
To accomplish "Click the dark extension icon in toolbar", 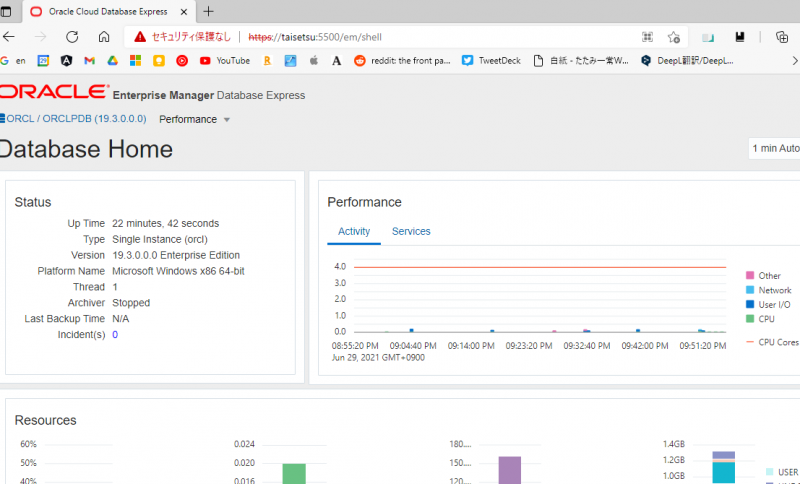I will pyautogui.click(x=740, y=37).
